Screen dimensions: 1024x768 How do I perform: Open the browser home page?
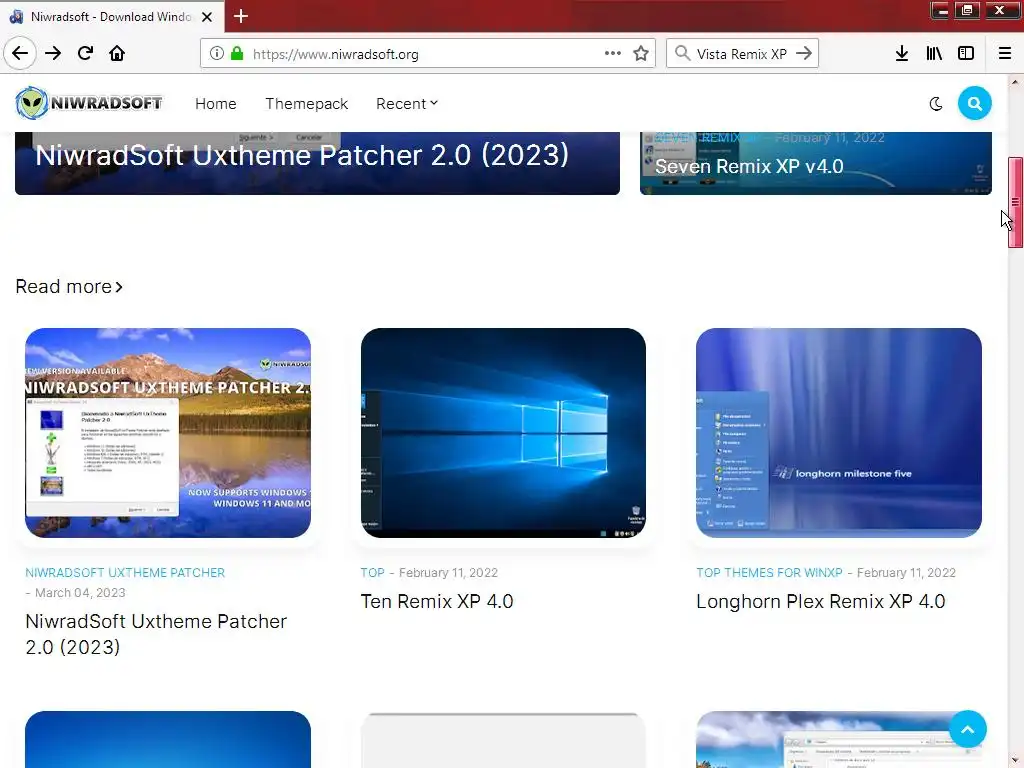coord(117,53)
